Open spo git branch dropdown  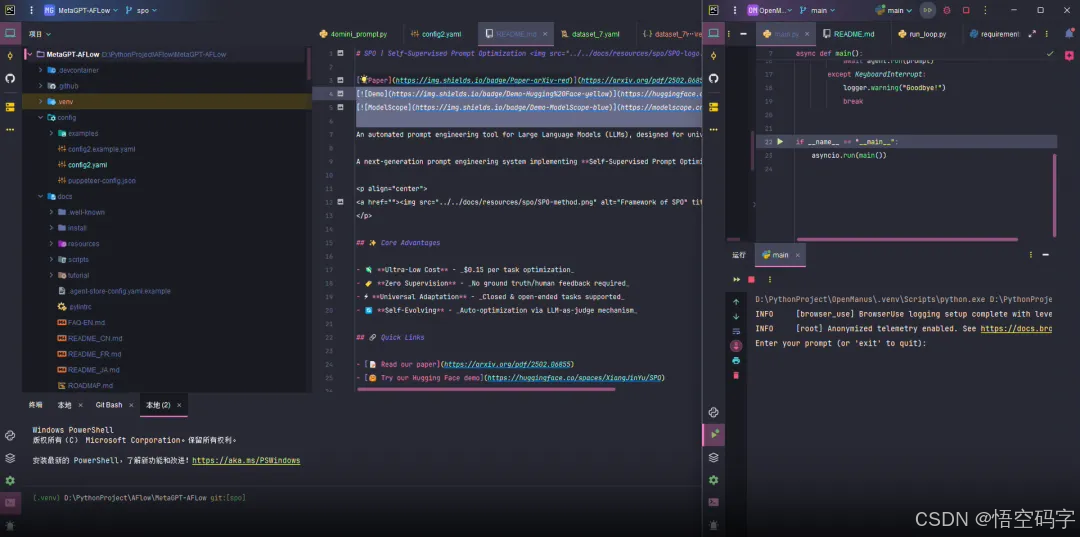coord(141,10)
